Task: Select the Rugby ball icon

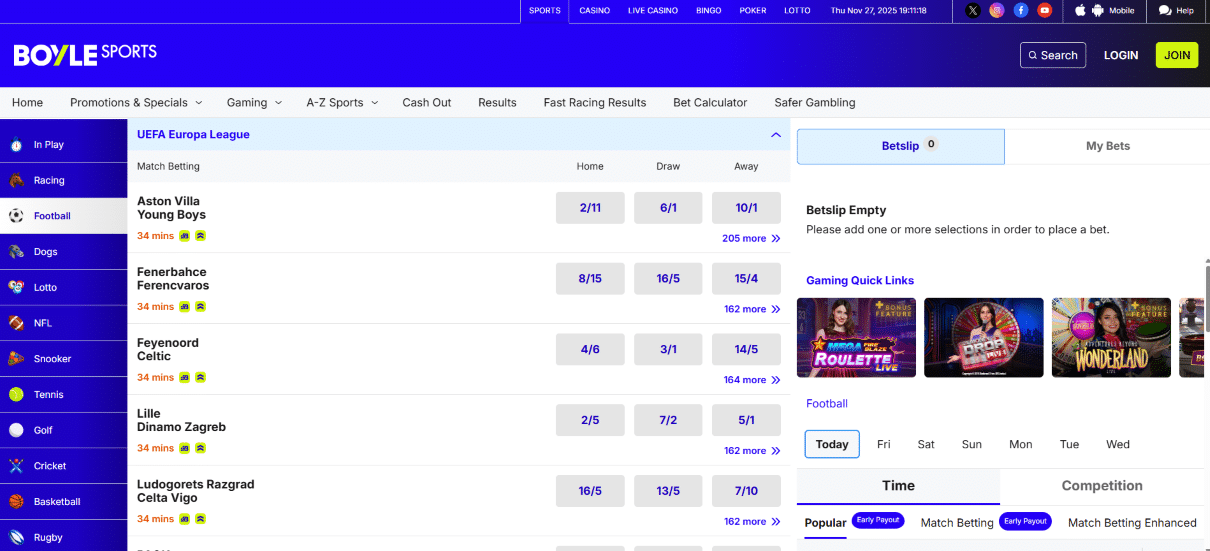Action: [16, 537]
